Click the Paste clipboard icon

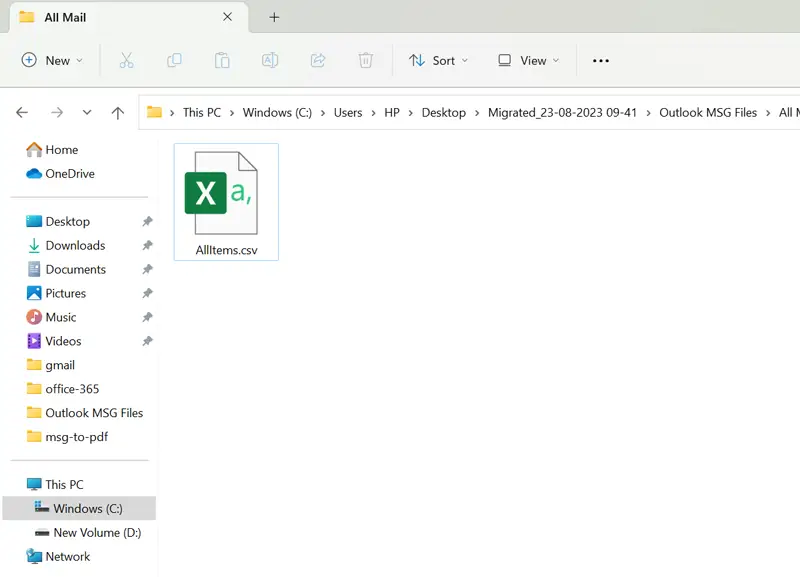point(222,61)
